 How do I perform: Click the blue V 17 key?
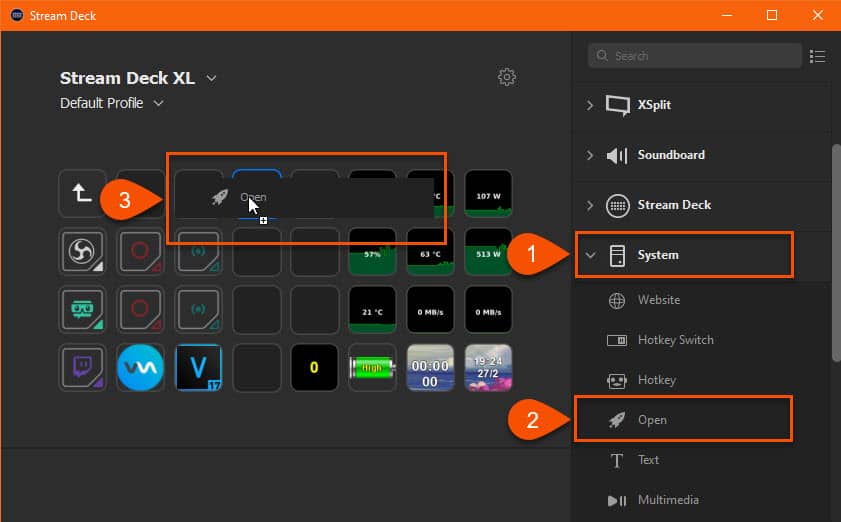pyautogui.click(x=198, y=367)
